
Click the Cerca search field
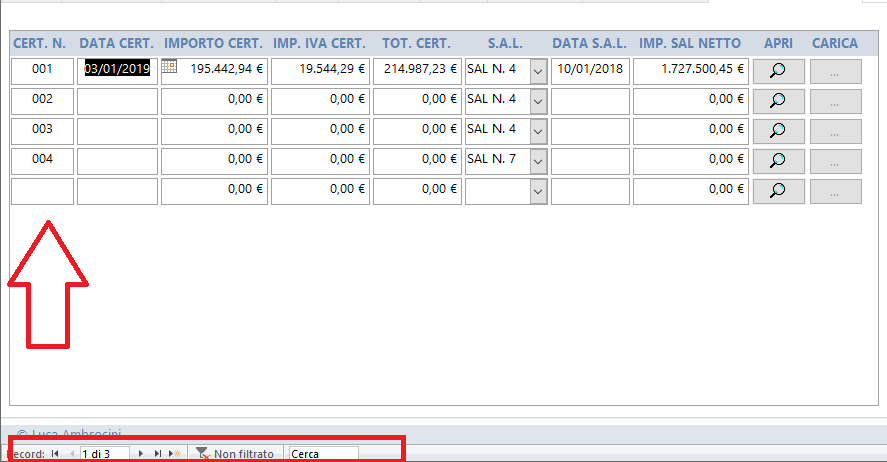324,454
